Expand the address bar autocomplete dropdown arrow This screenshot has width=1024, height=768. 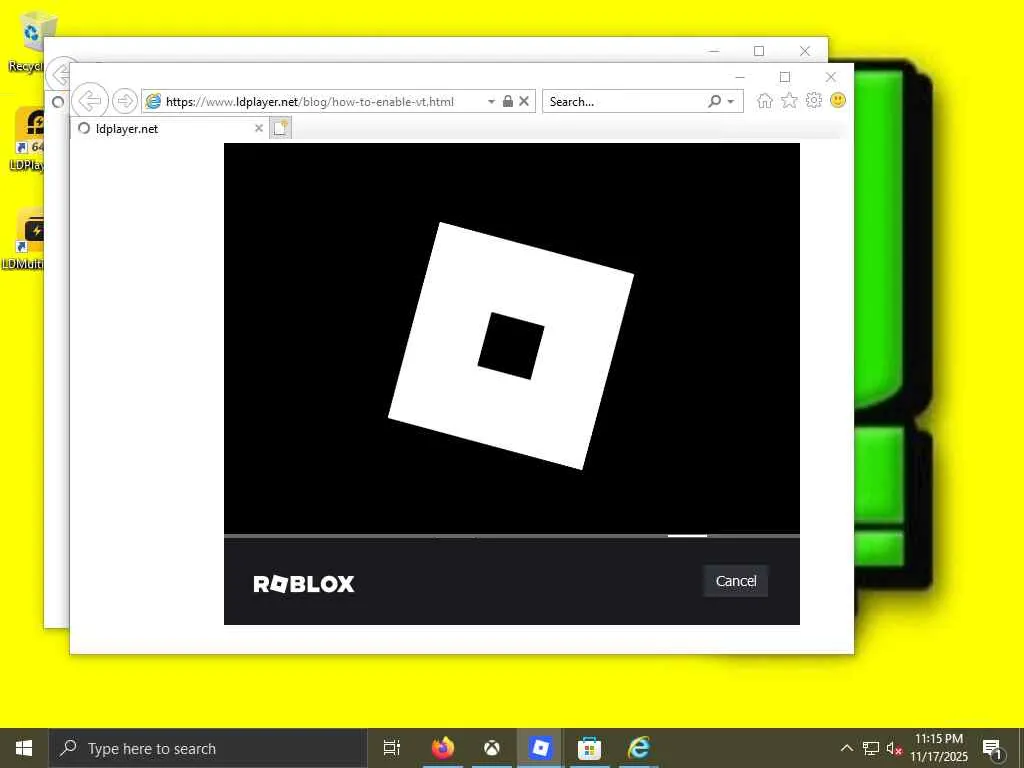point(491,102)
